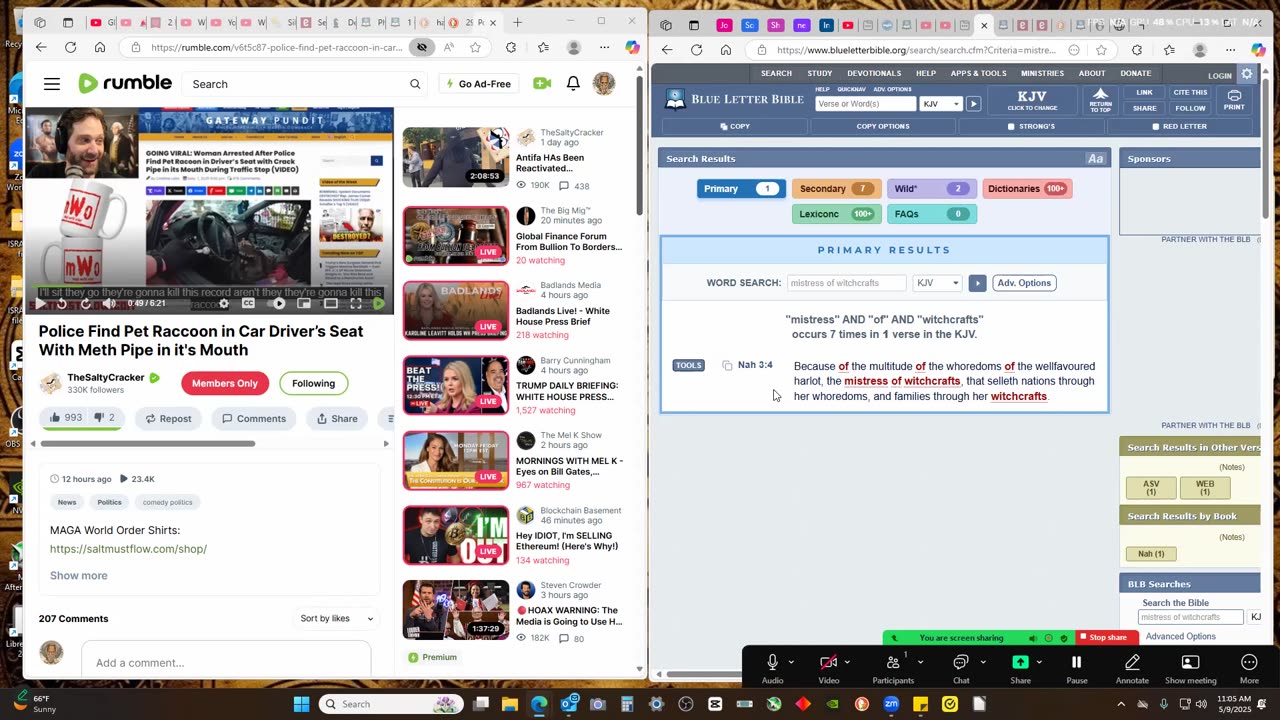Click the Return to Top icon

pos(1100,100)
